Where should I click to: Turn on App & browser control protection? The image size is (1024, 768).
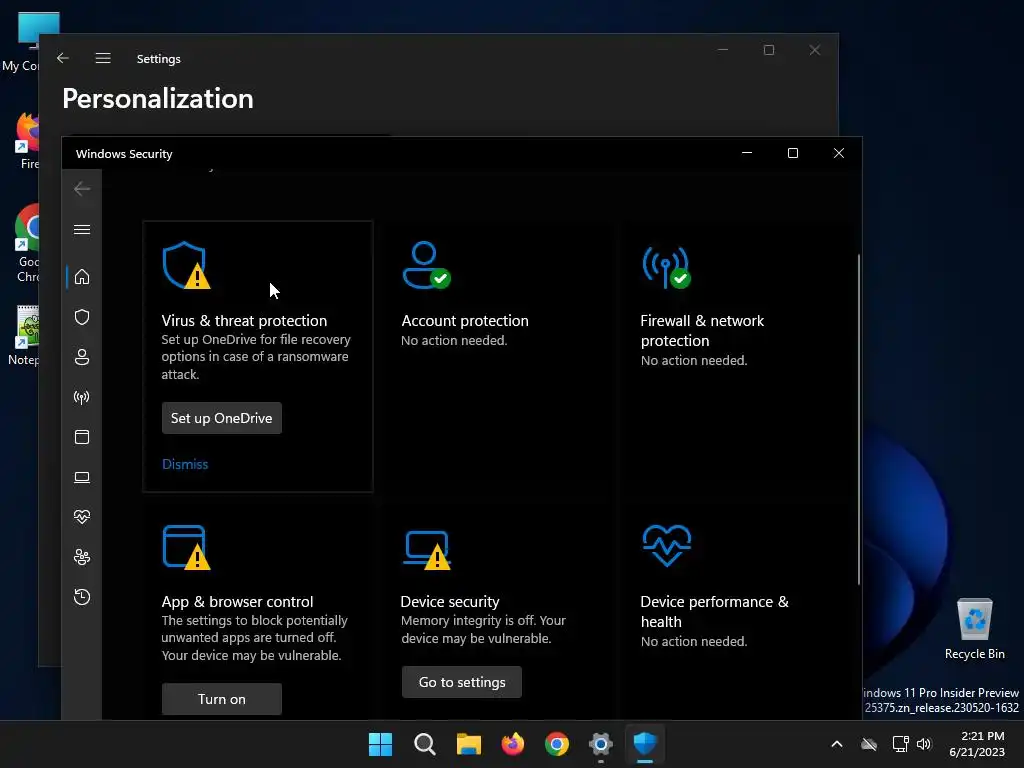221,699
